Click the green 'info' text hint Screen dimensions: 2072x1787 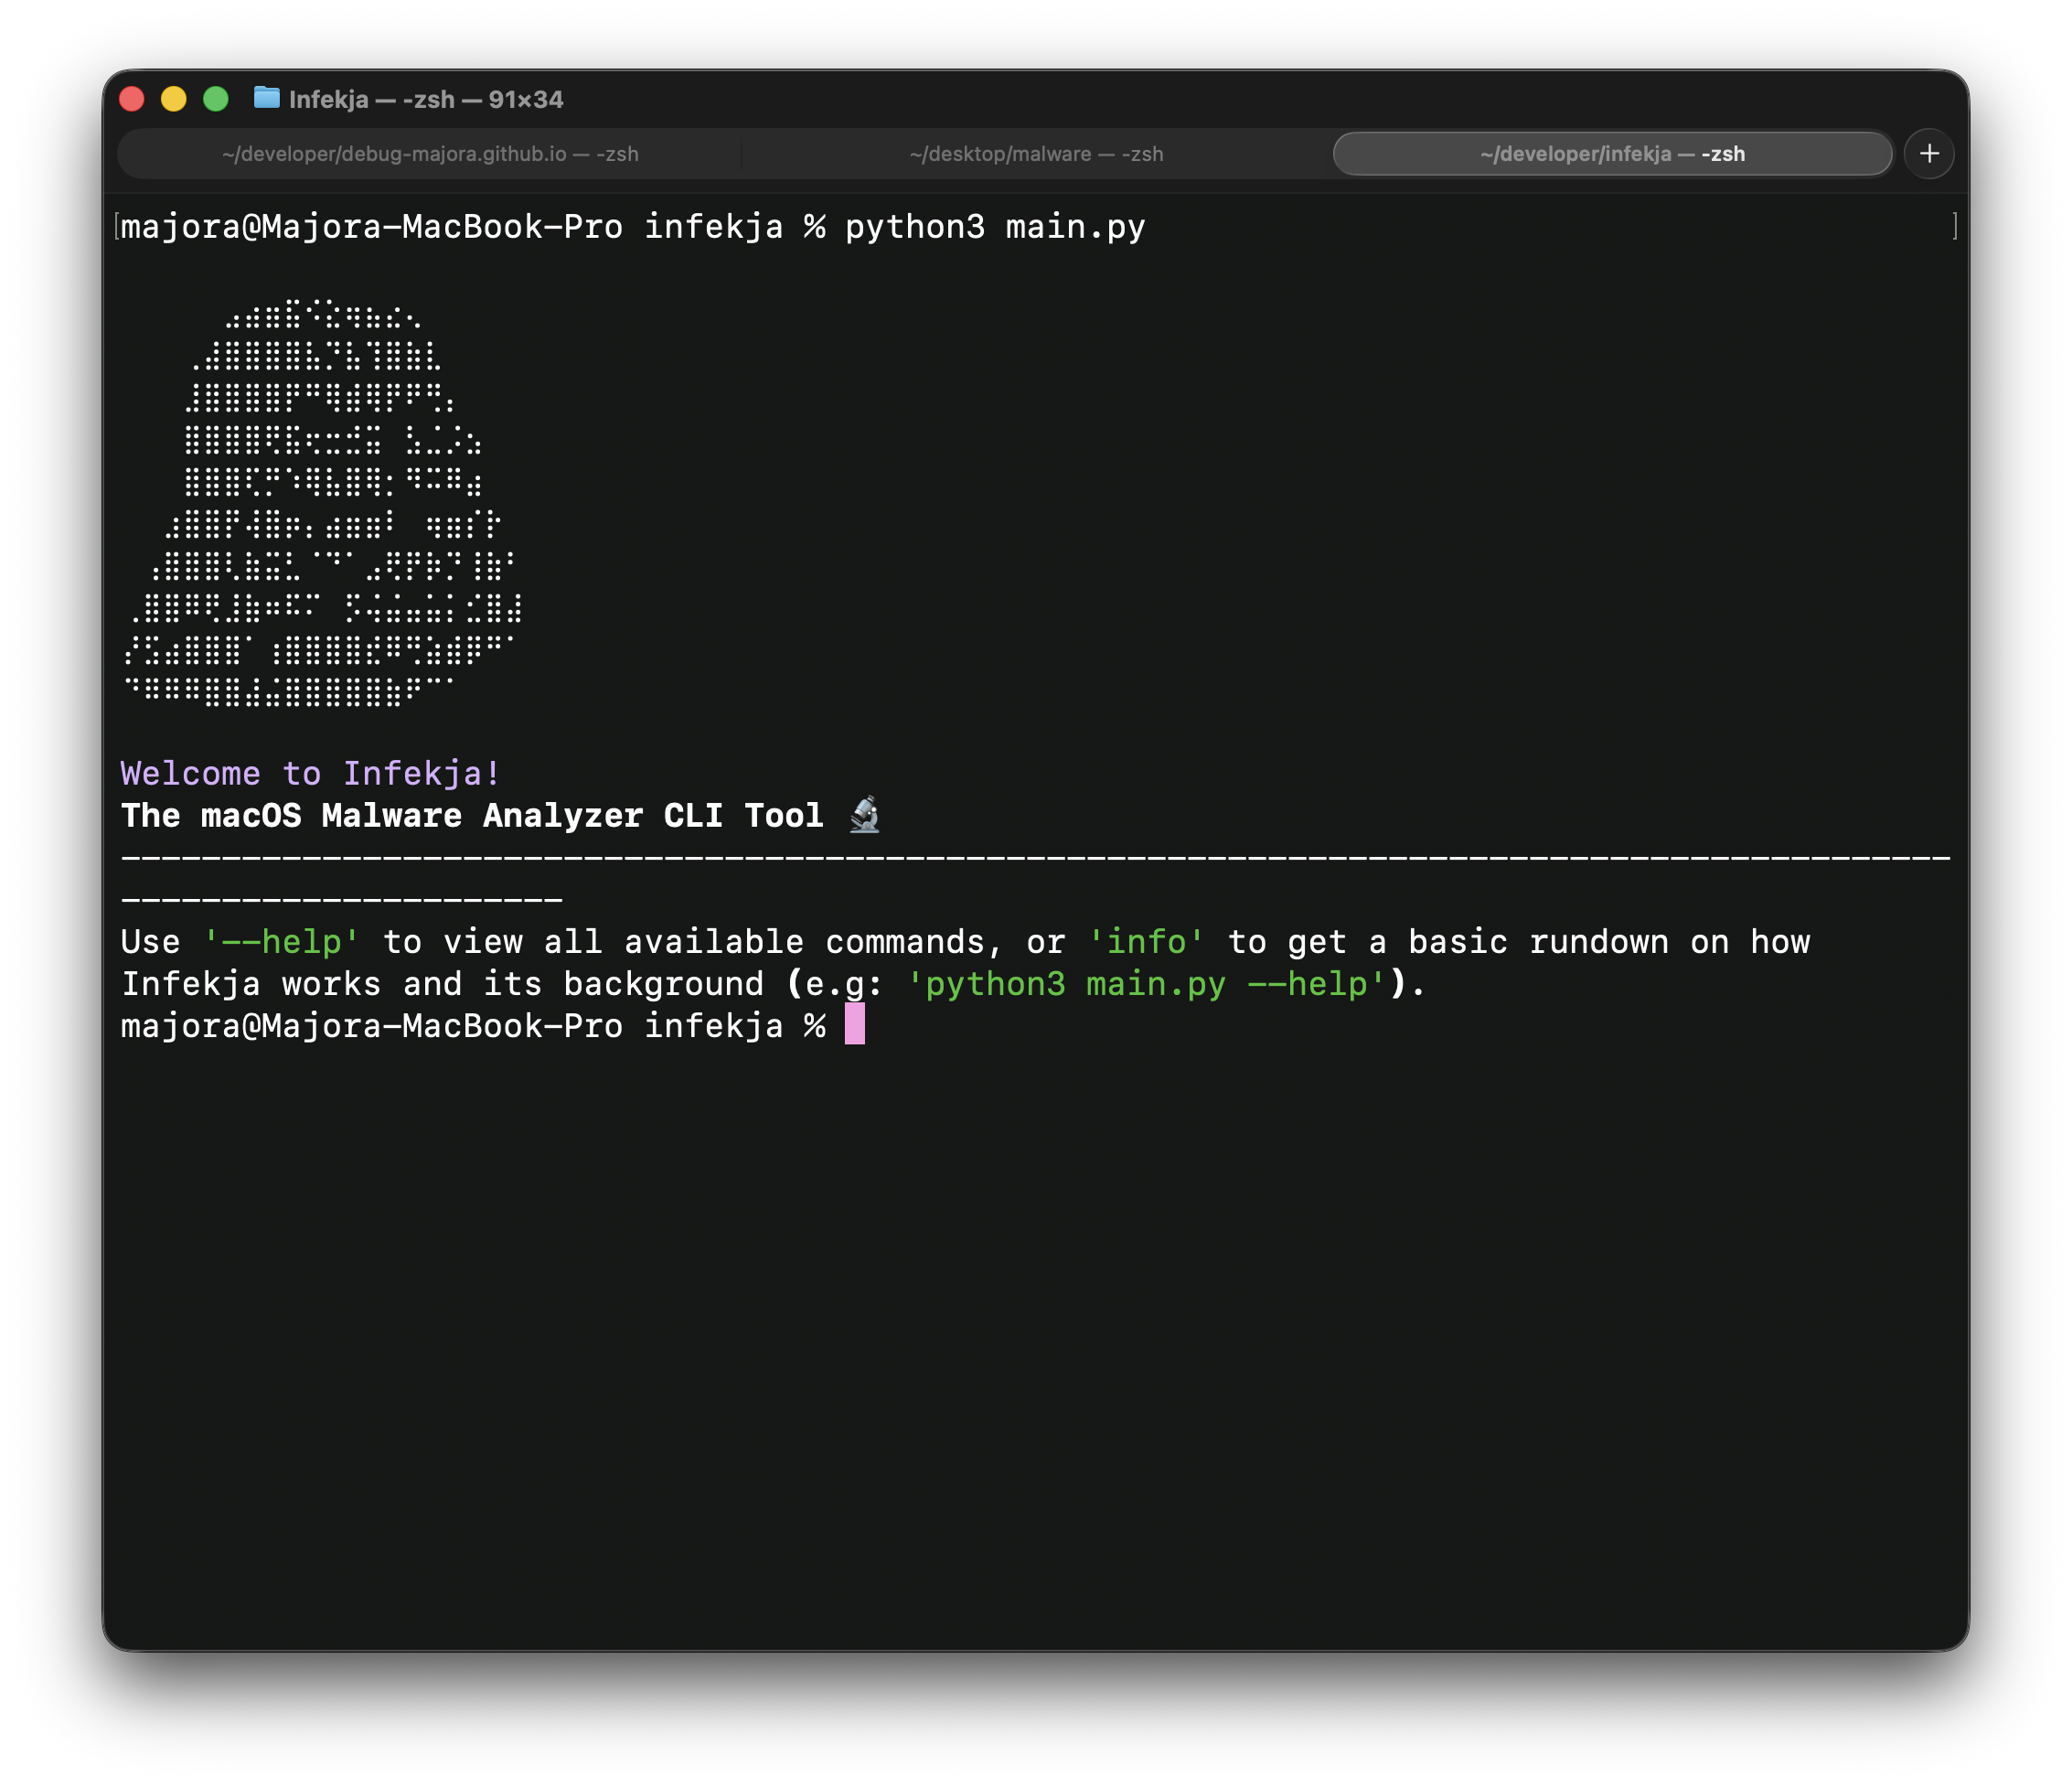tap(1148, 941)
